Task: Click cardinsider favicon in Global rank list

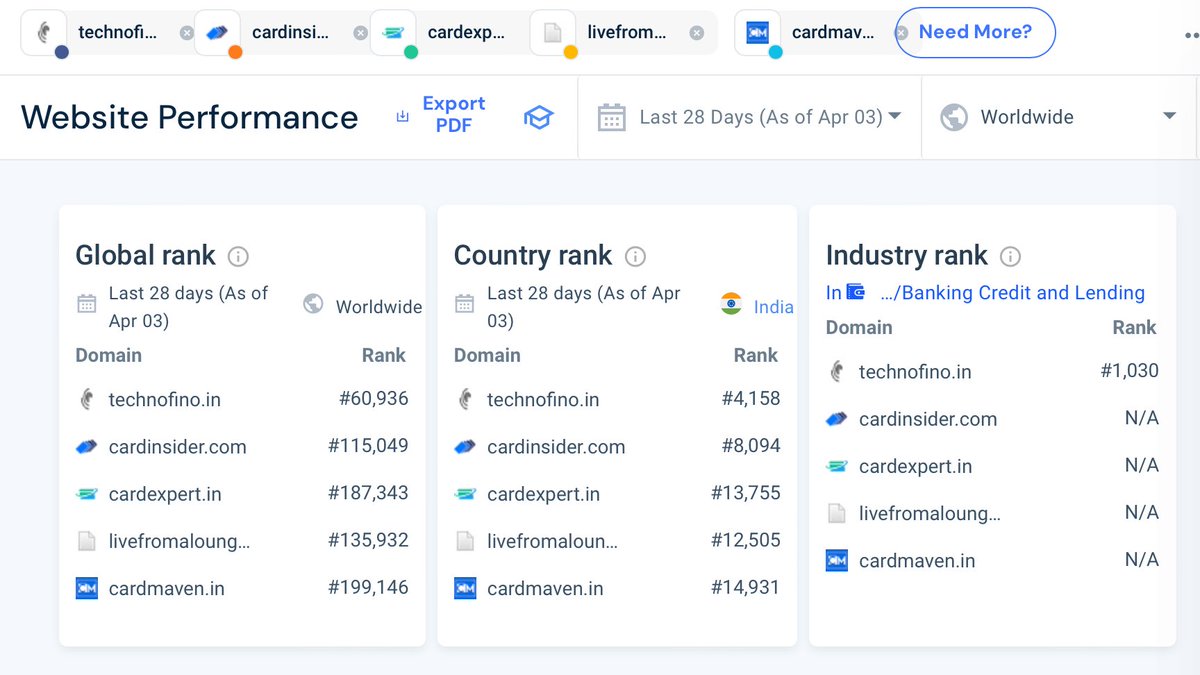Action: (87, 447)
